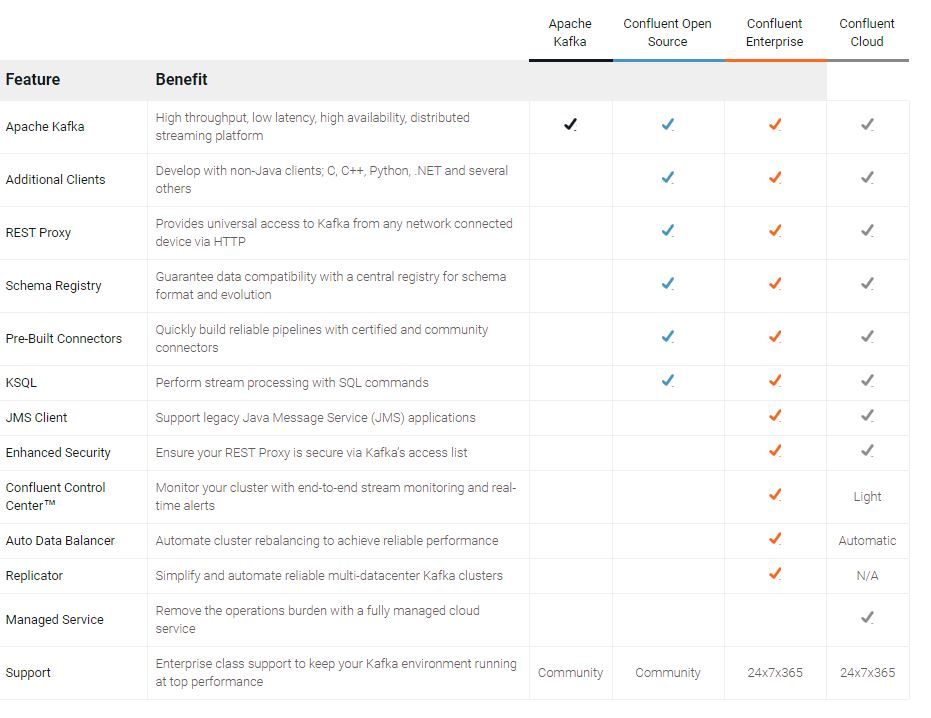Click blue checkmark for Pre-Built Connectors
The image size is (931, 718).
(x=667, y=337)
